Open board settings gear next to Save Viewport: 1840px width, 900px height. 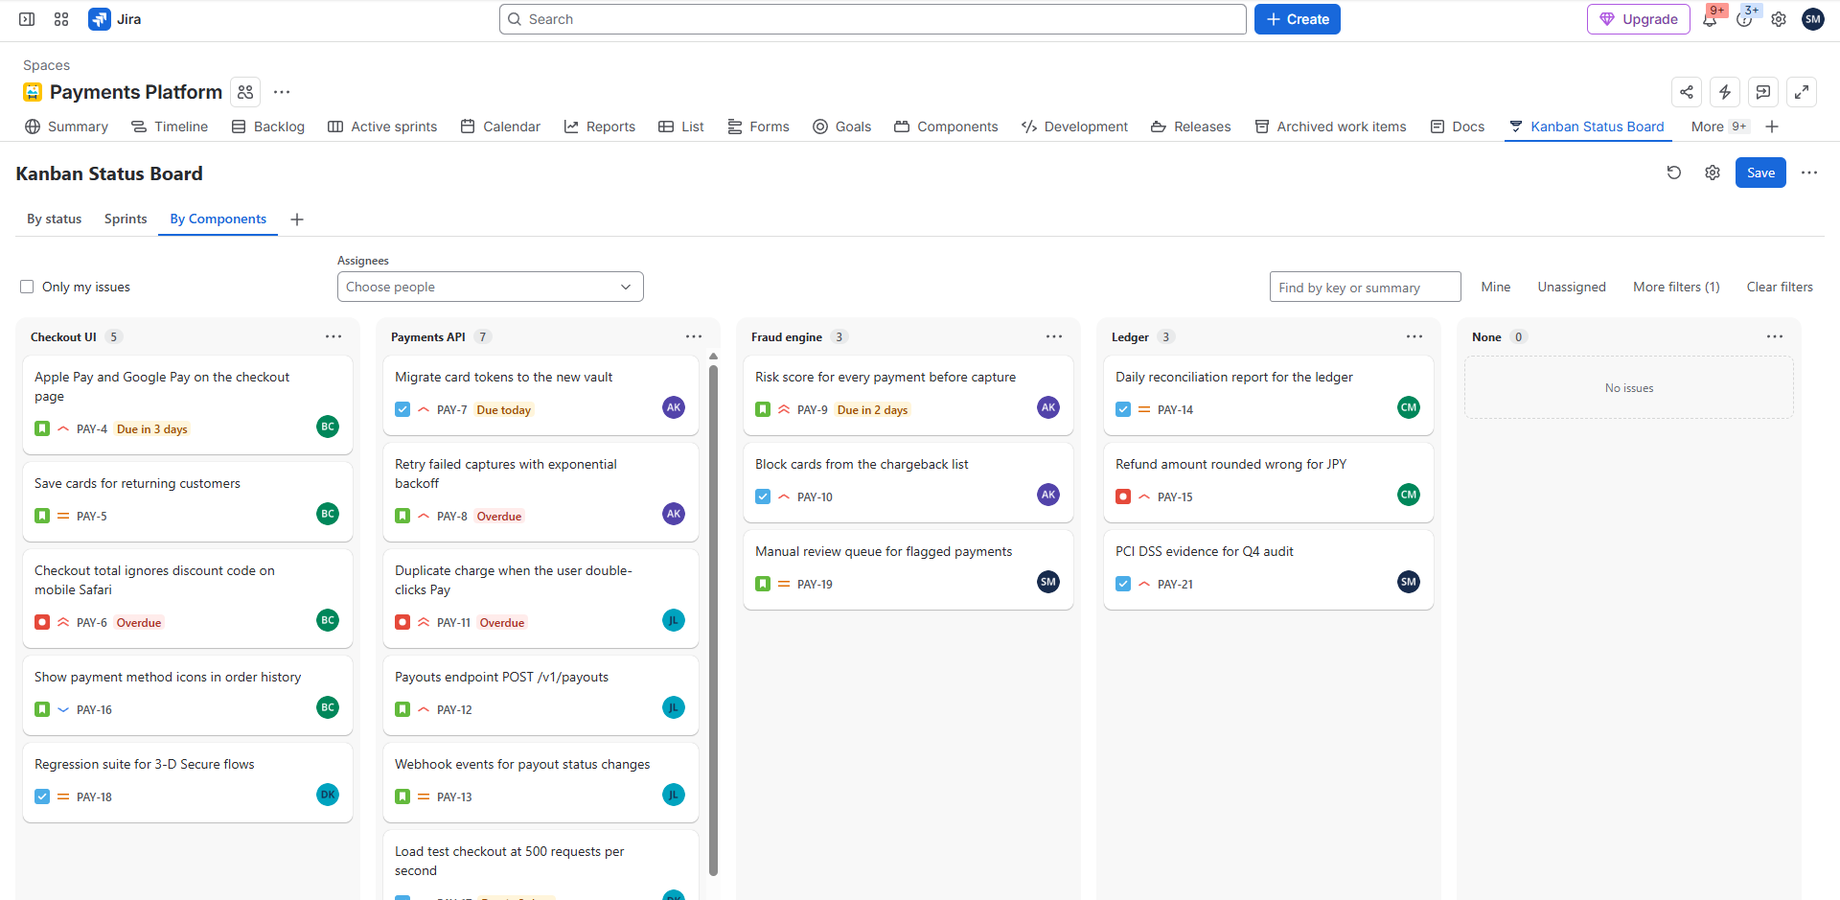[x=1712, y=173]
